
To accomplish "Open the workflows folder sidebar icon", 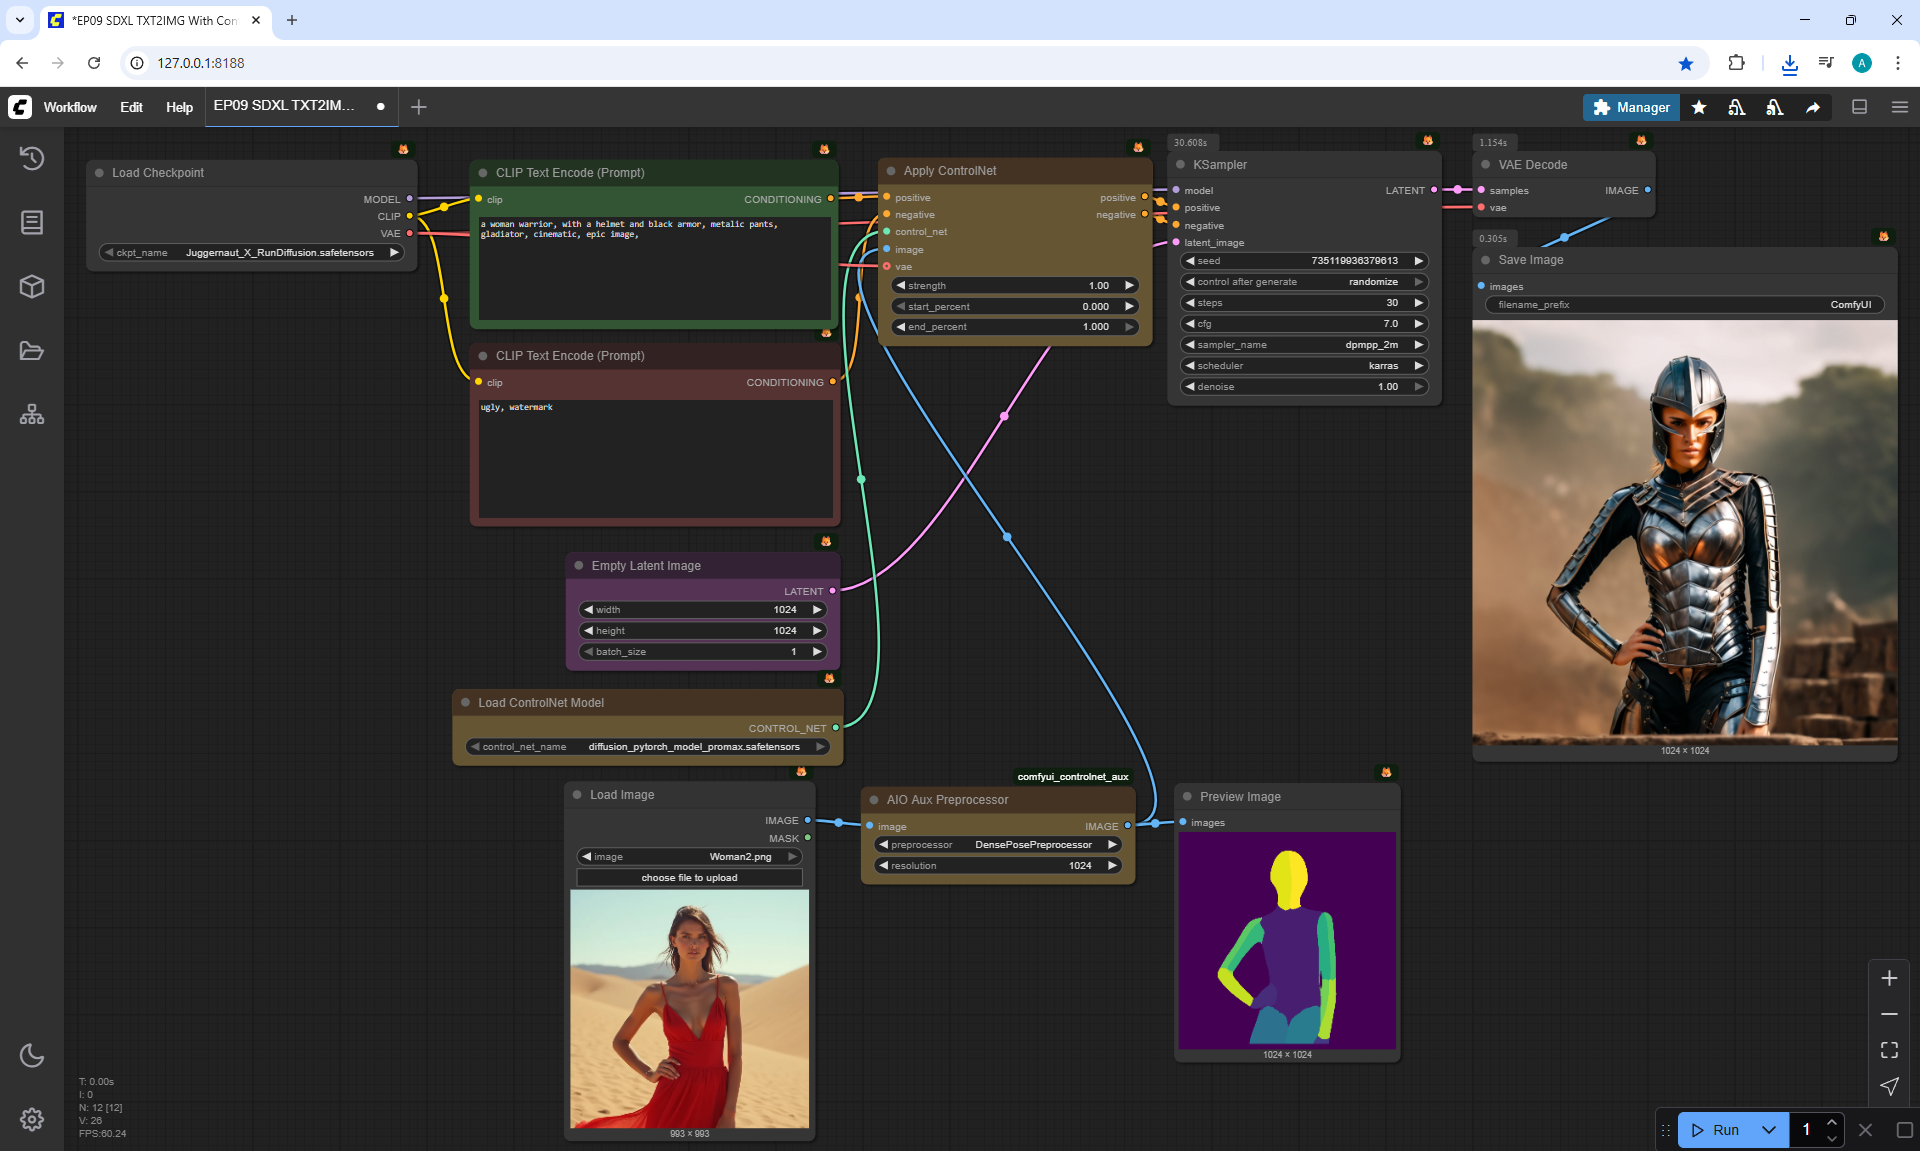I will click(x=32, y=351).
